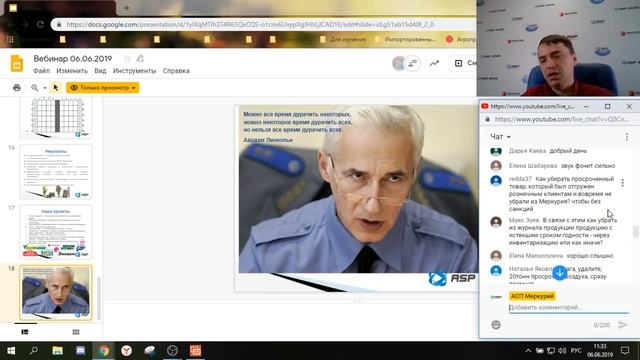
Task: Click the АСП Меркурий author badge
Action: [532, 296]
